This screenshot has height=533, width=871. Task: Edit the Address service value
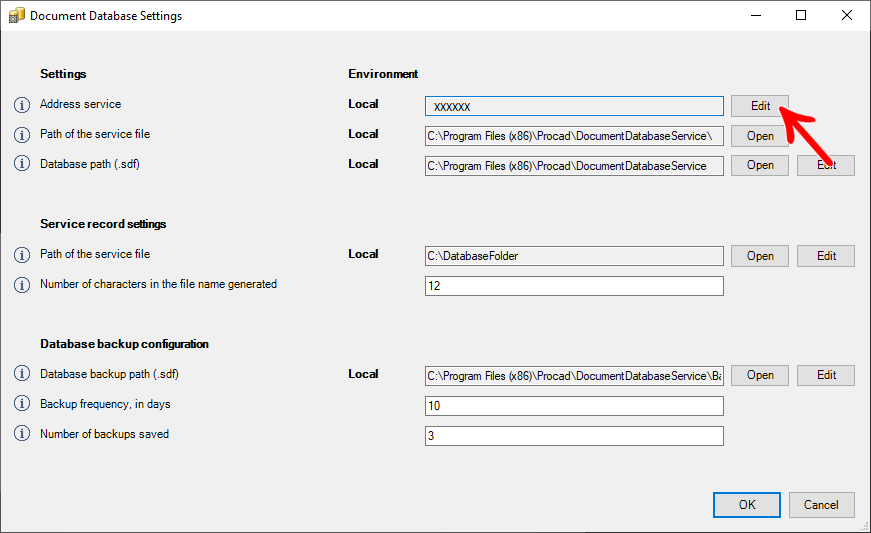click(x=759, y=105)
